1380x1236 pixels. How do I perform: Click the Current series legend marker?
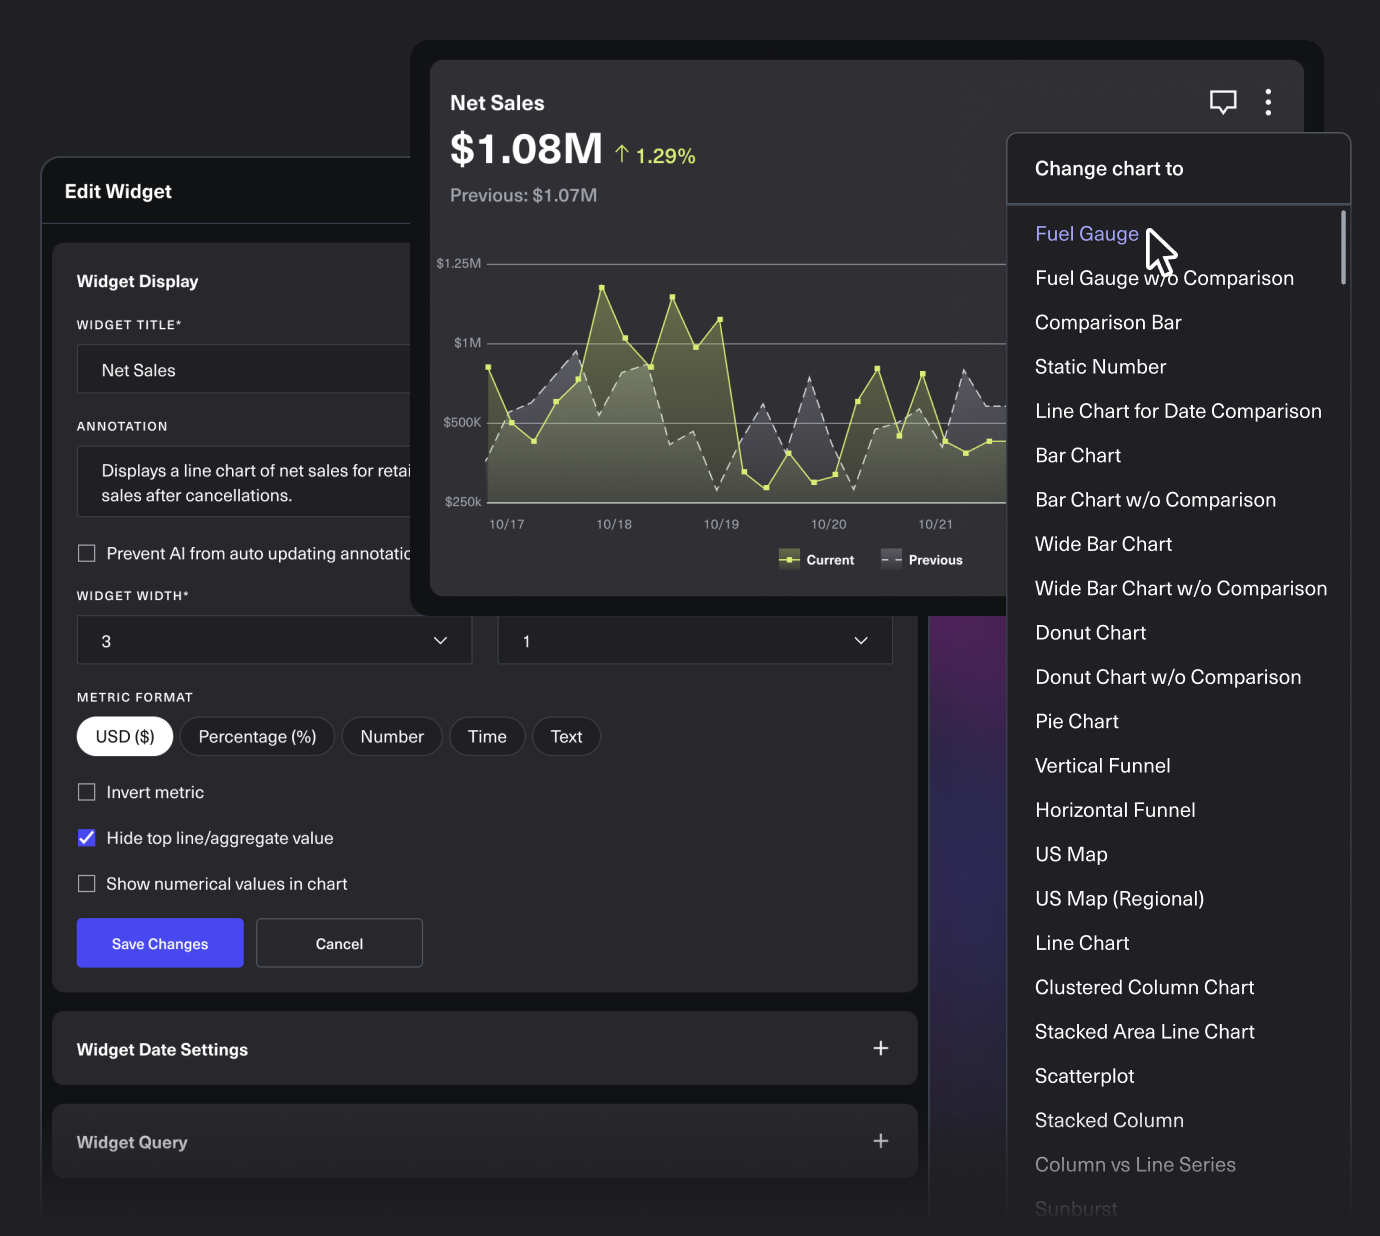(789, 560)
